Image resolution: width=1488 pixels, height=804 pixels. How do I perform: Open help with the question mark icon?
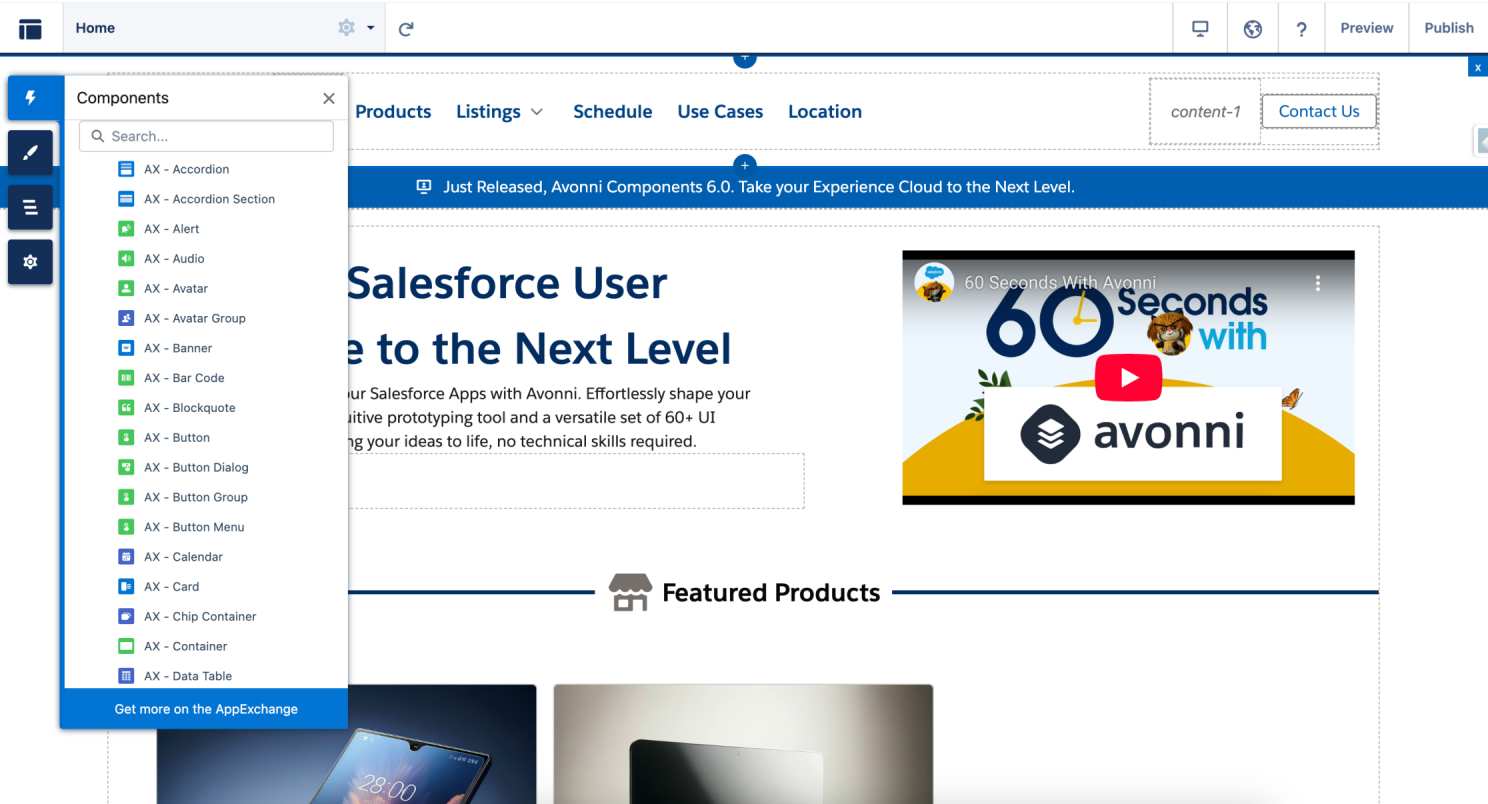(x=1301, y=29)
